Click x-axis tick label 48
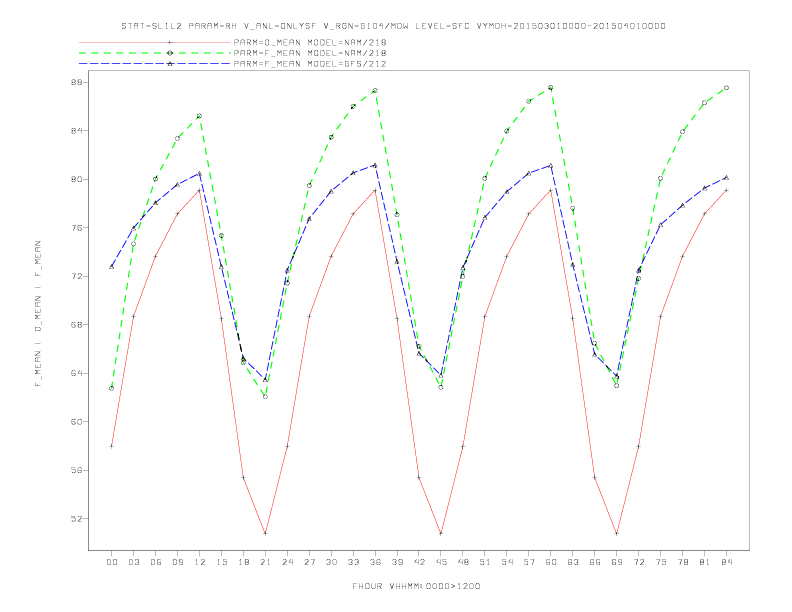792x612 pixels. [x=463, y=562]
